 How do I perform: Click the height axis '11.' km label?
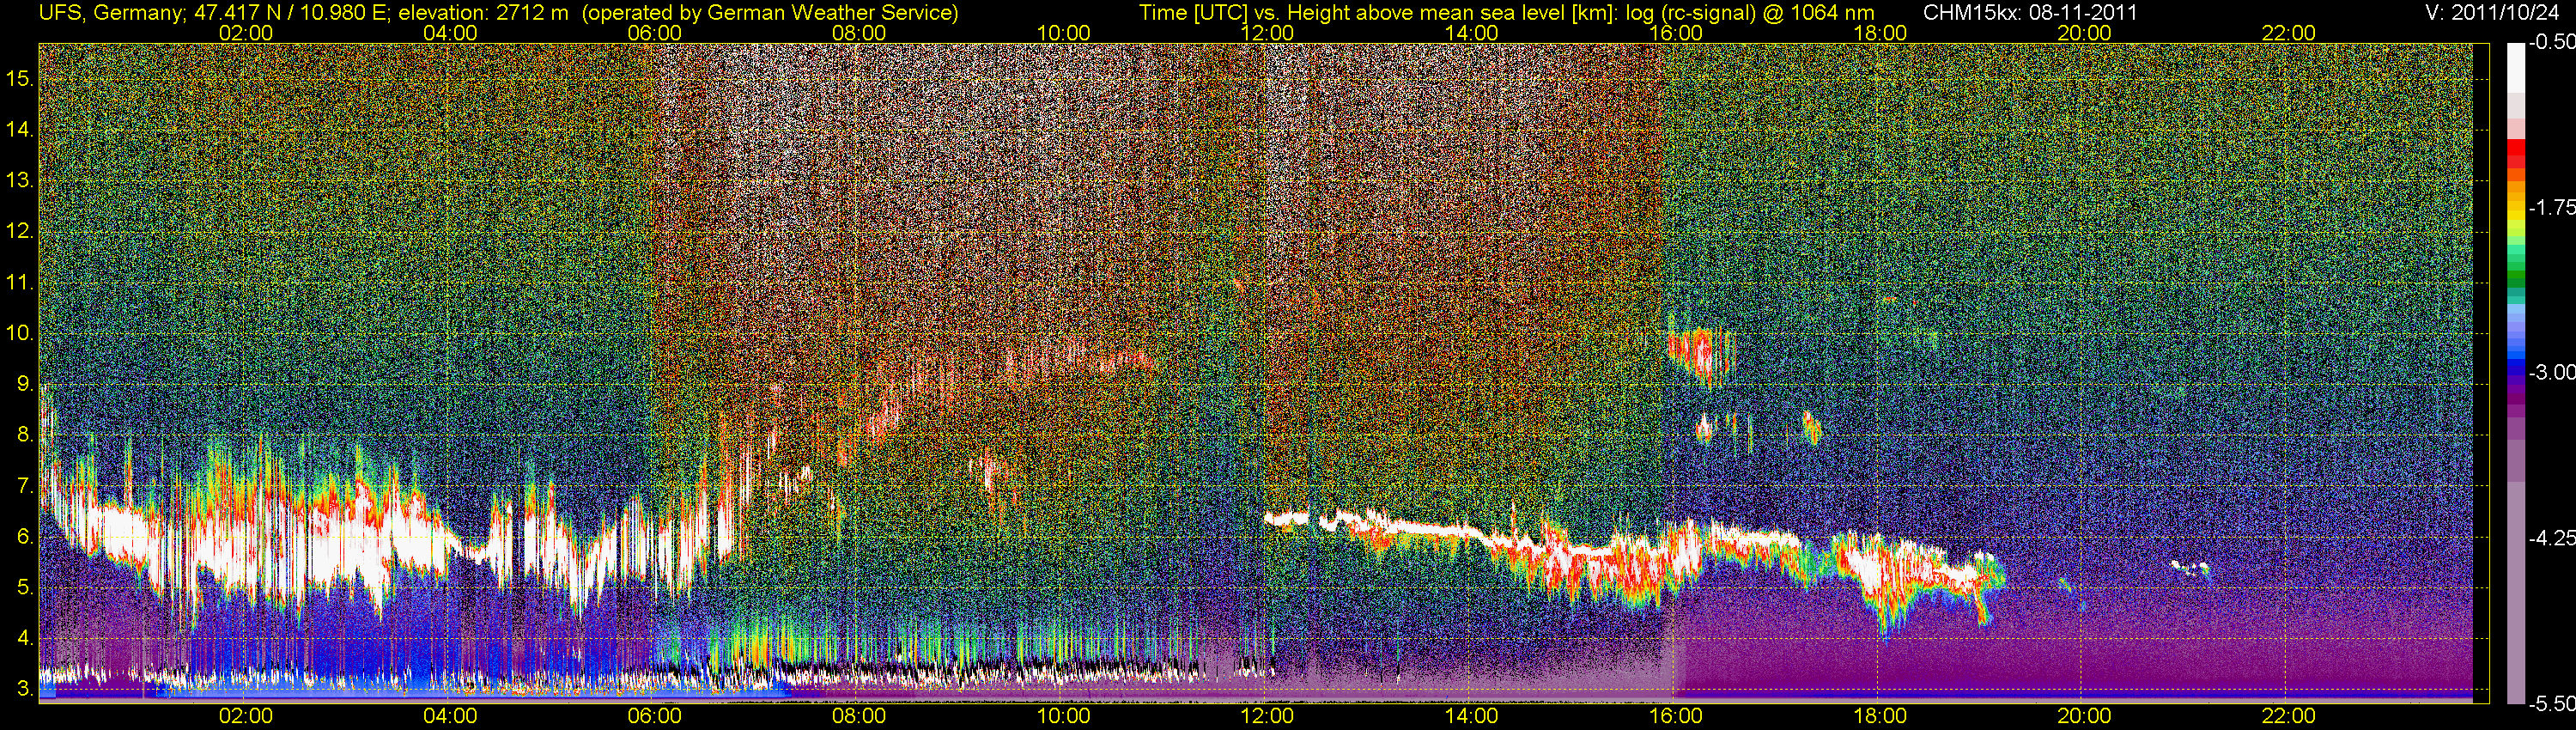click(19, 282)
